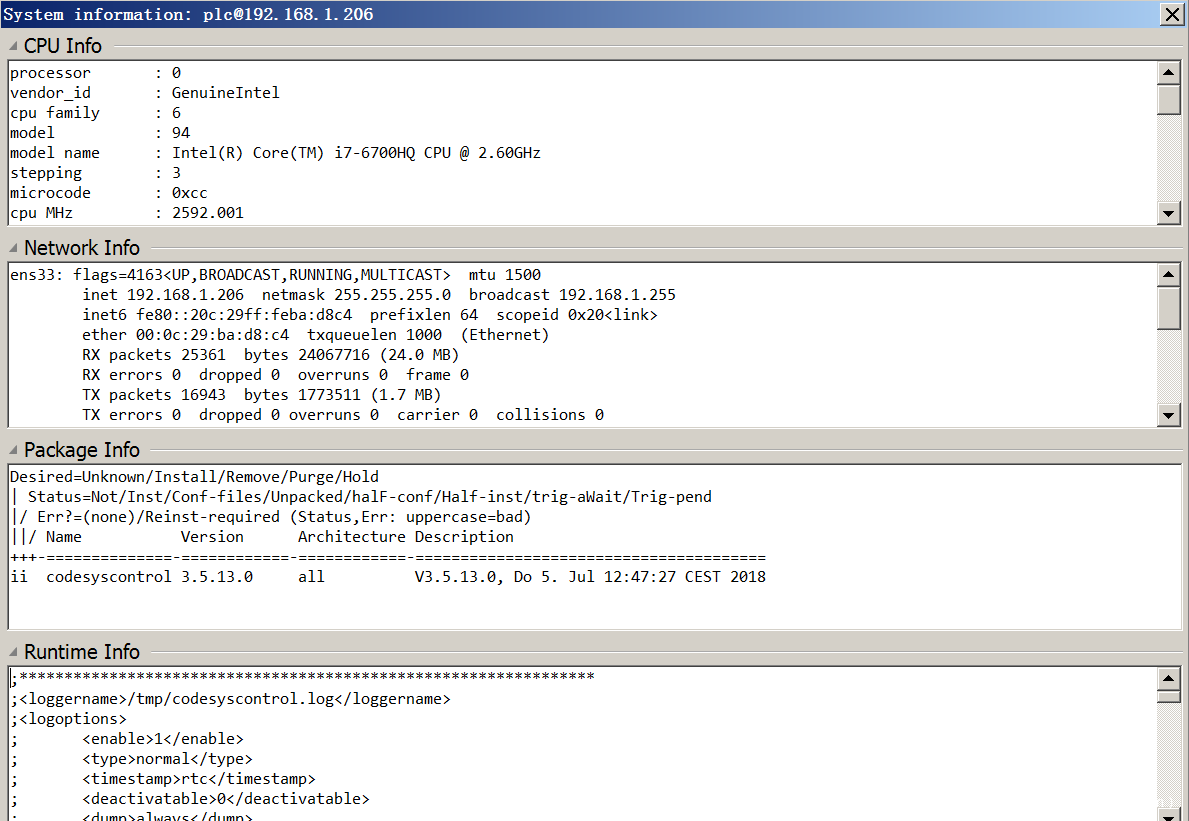Collapse the CPU Info section
This screenshot has width=1189, height=821.
click(x=13, y=46)
